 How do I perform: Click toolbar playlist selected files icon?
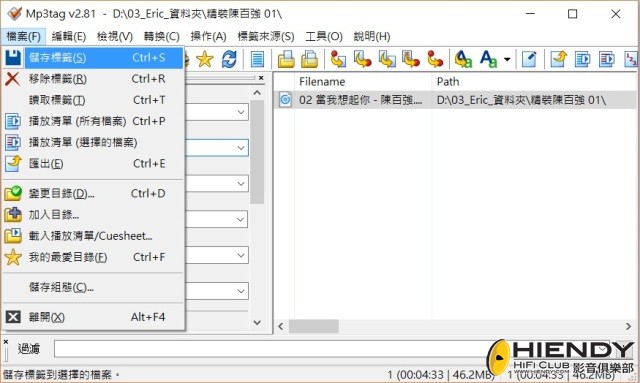[x=607, y=60]
